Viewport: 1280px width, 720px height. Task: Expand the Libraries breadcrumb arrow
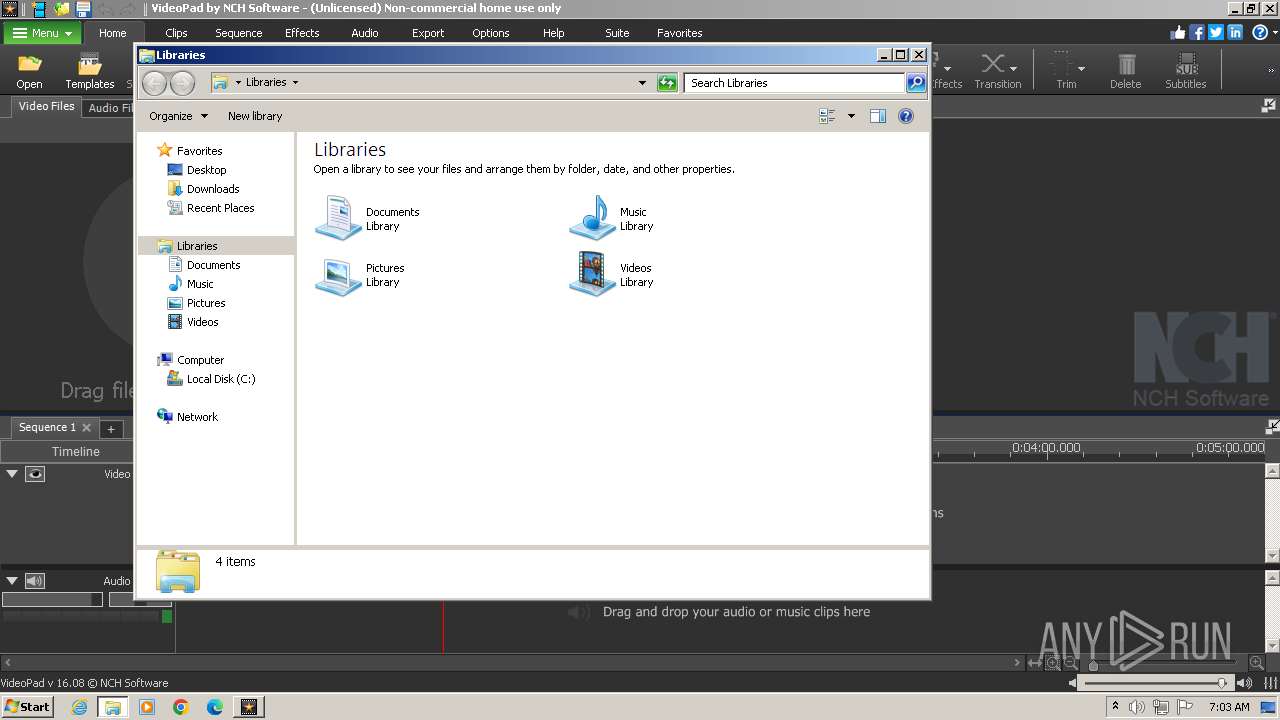pos(295,82)
